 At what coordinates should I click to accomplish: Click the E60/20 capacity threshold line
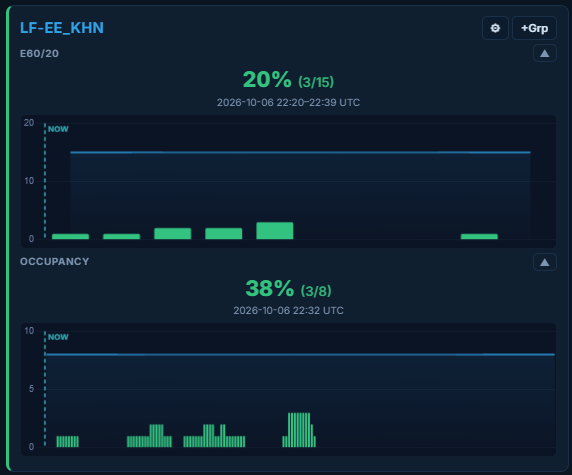(x=300, y=152)
